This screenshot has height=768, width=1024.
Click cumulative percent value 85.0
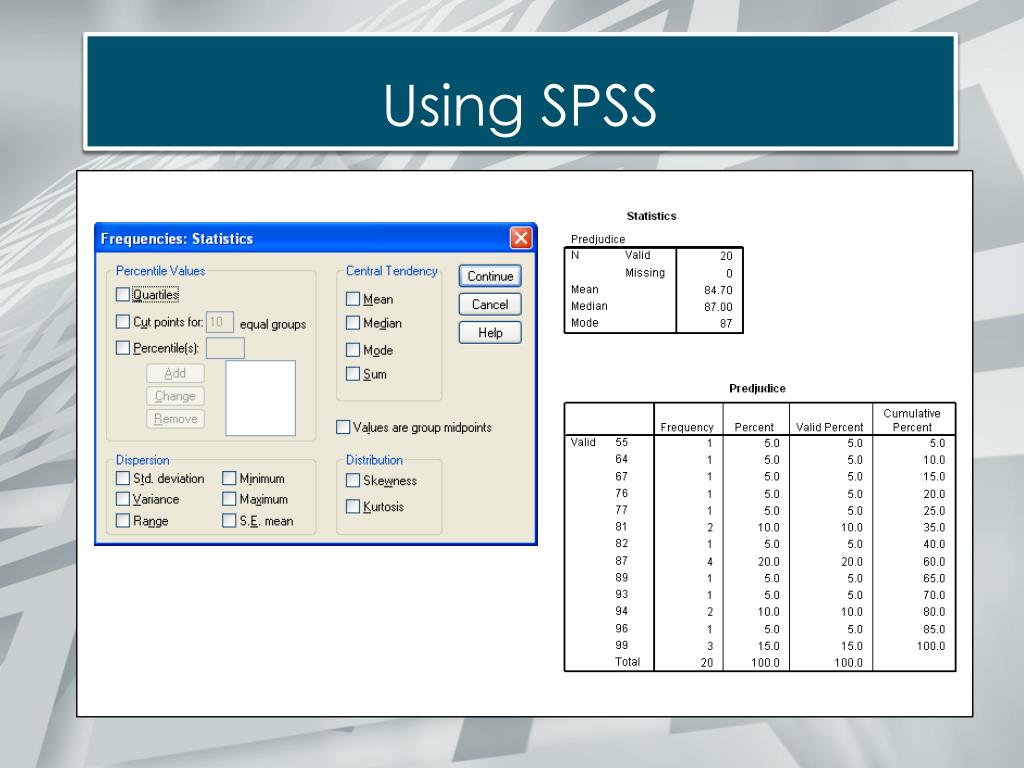(x=934, y=630)
